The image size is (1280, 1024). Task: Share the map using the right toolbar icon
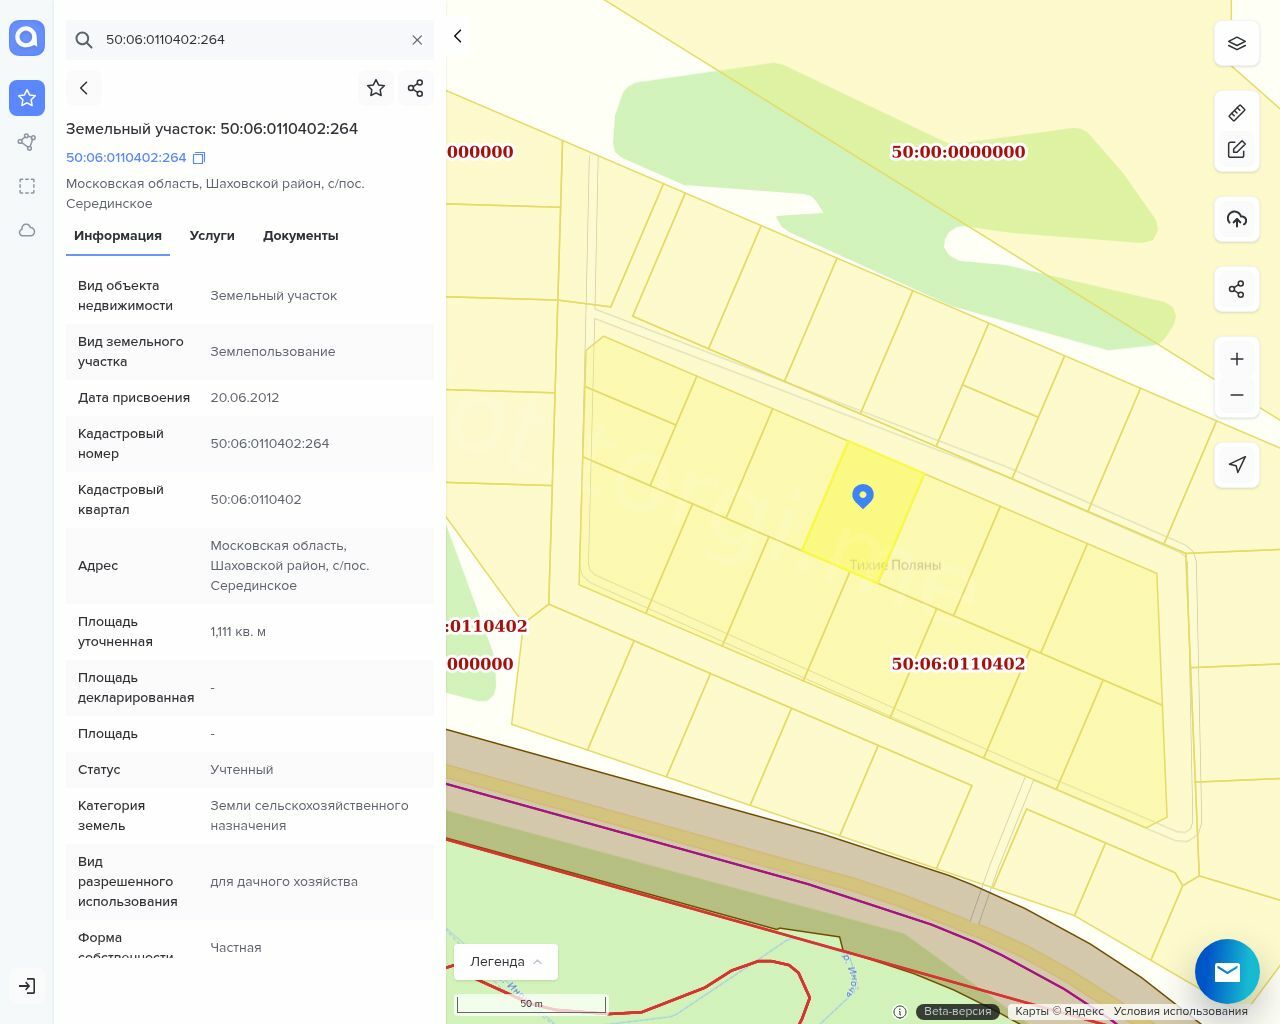pos(1236,289)
